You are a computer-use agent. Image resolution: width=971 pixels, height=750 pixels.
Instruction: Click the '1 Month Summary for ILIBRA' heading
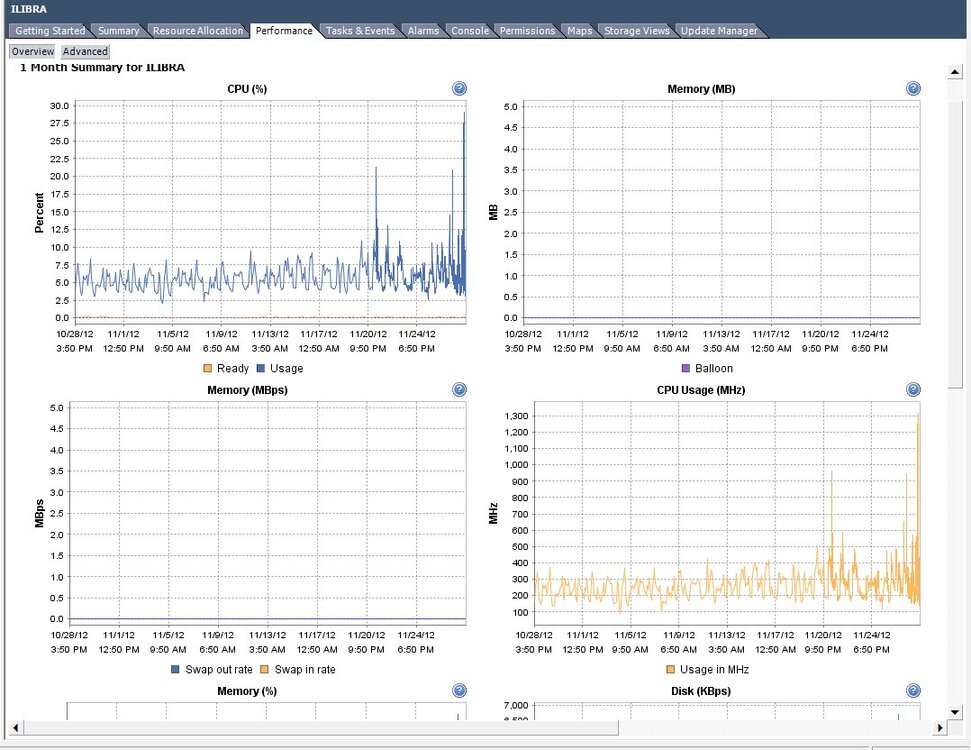click(102, 67)
